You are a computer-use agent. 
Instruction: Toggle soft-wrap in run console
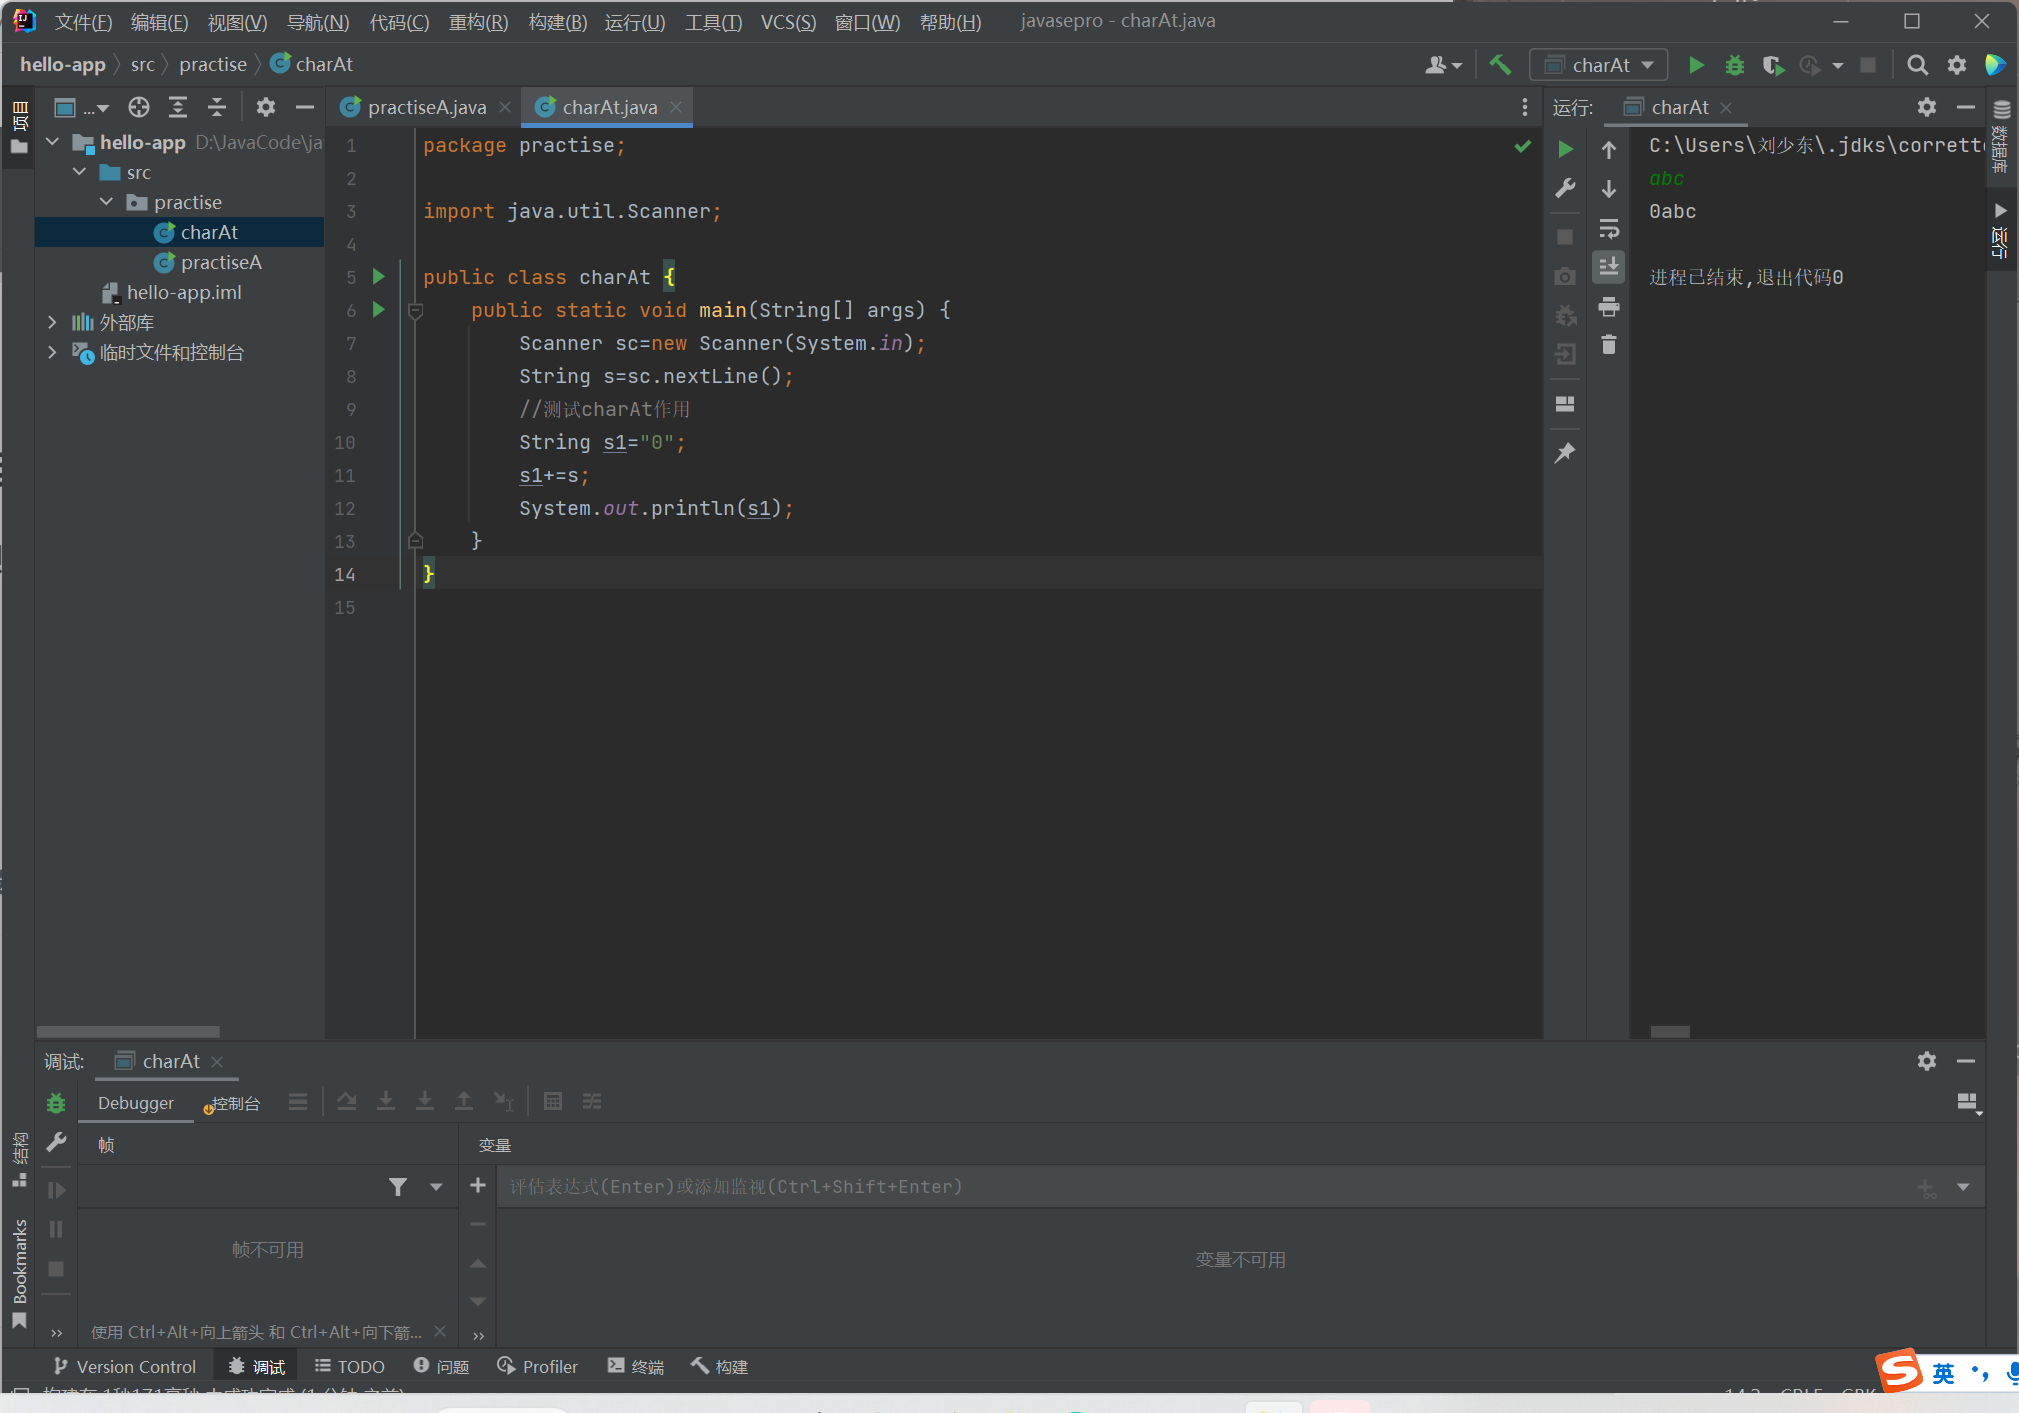[1608, 229]
